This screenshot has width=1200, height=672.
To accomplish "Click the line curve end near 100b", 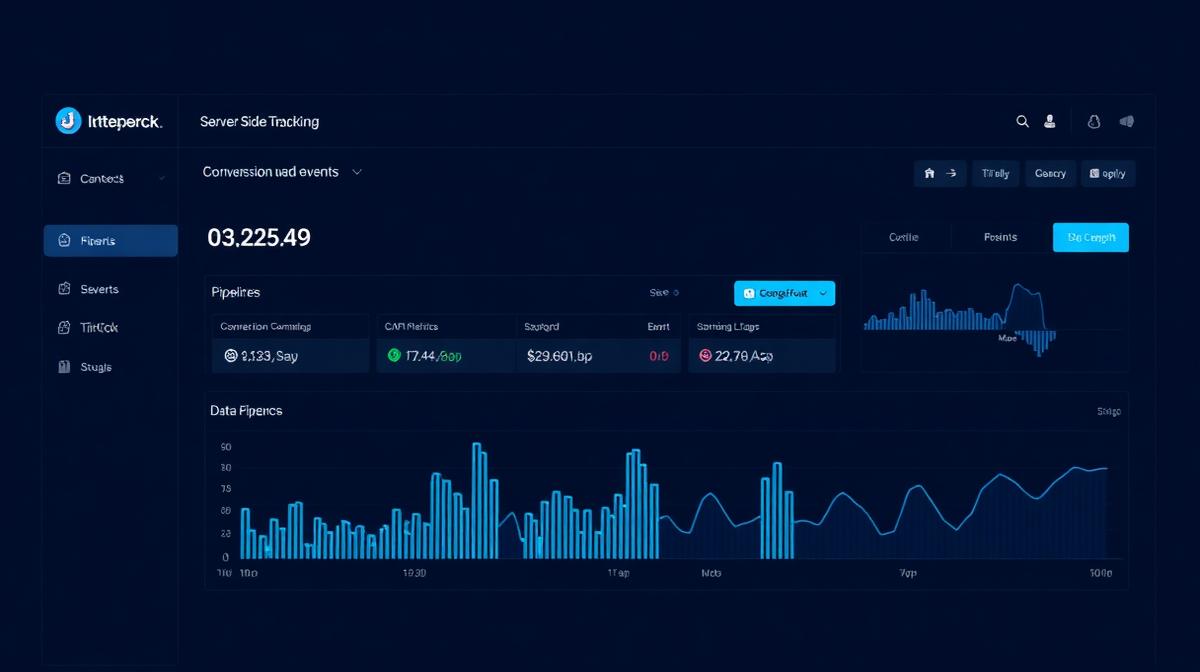I will (1104, 468).
